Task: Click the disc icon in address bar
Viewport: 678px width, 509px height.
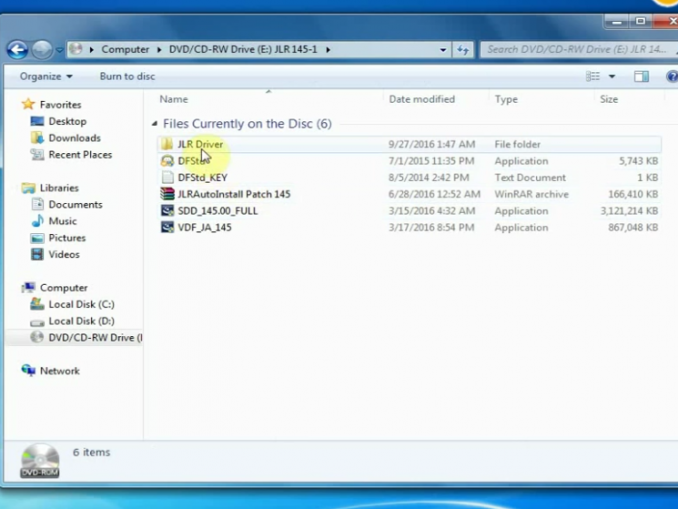Action: pyautogui.click(x=76, y=49)
